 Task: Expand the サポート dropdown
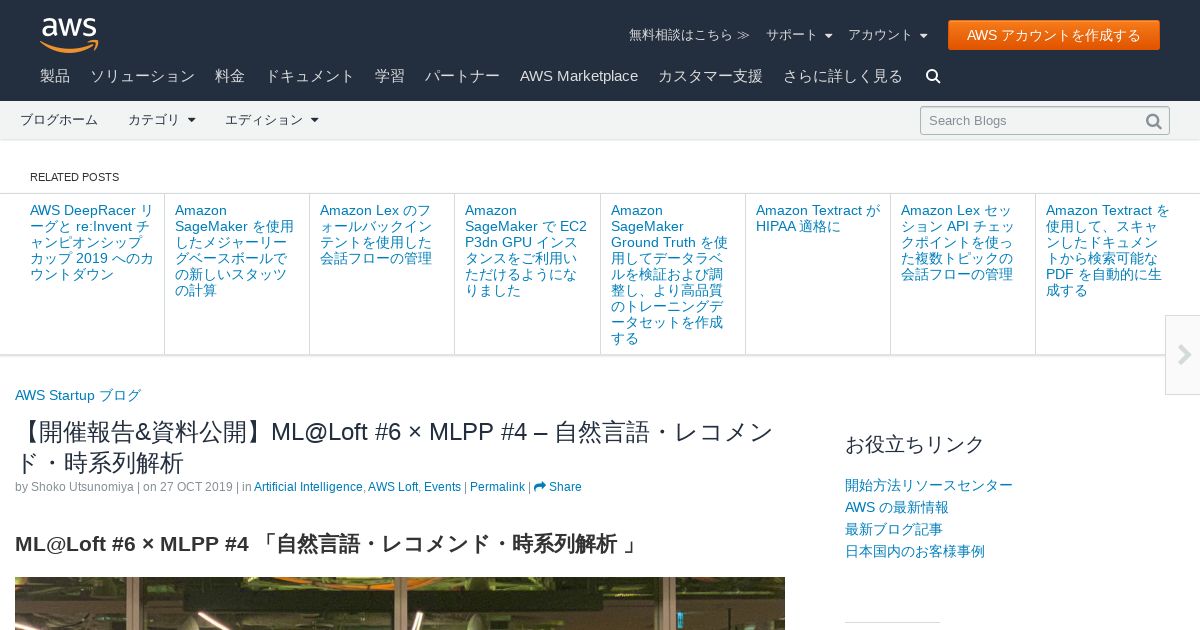point(799,35)
